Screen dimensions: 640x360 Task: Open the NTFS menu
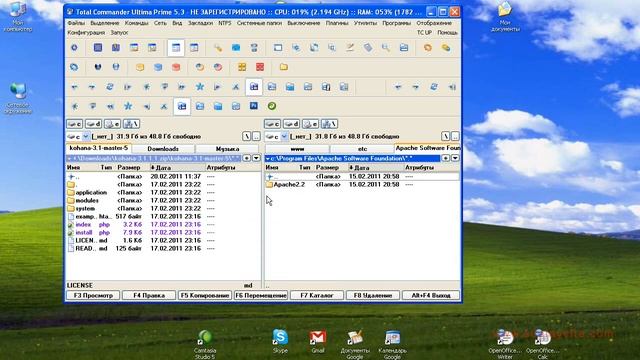coord(224,23)
